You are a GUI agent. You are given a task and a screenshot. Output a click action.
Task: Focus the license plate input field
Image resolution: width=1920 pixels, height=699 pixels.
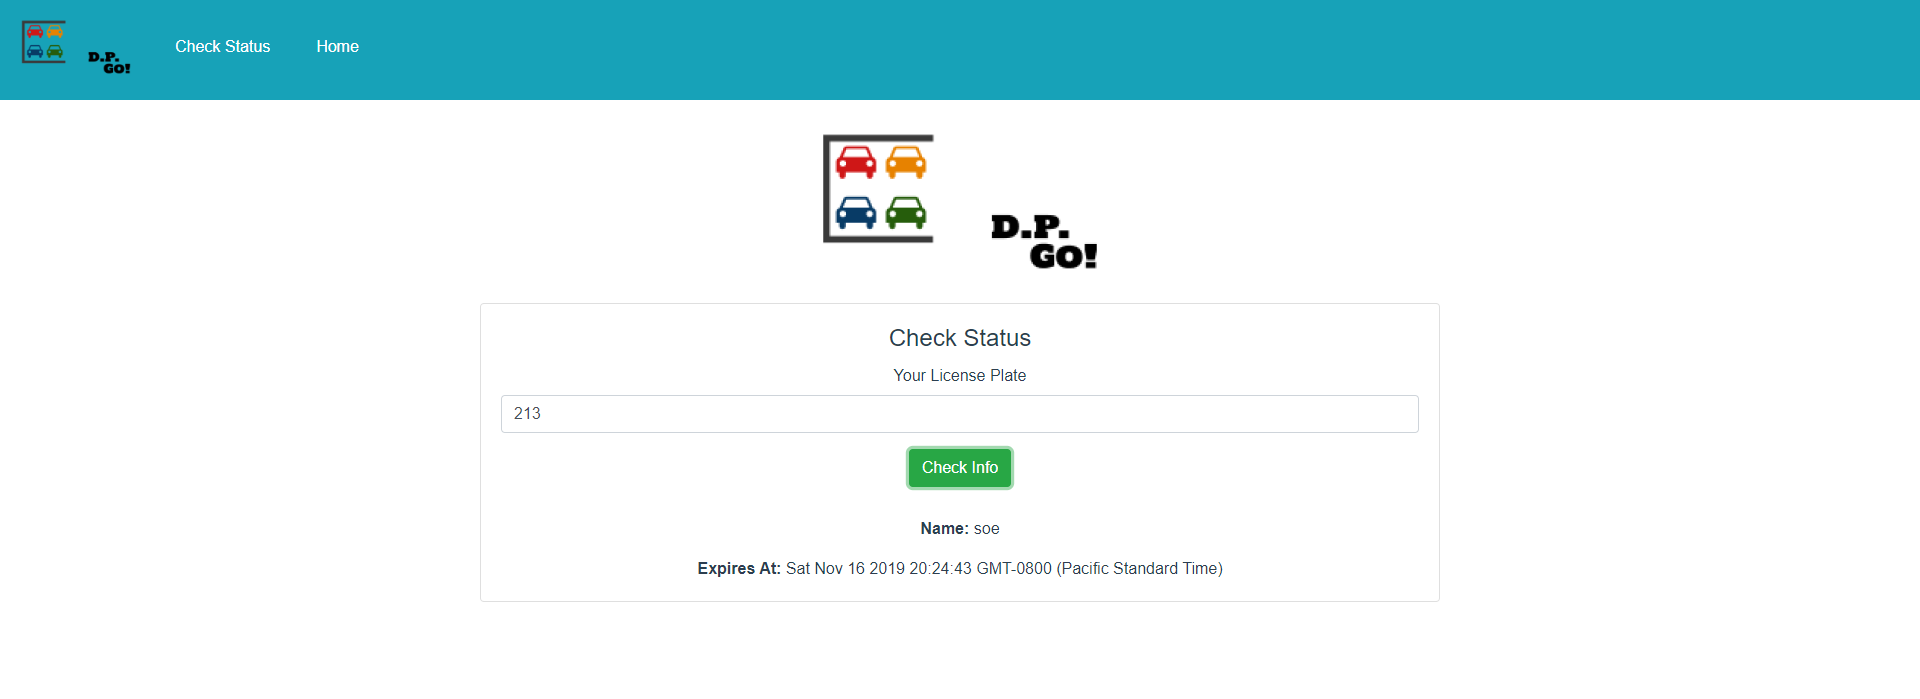coord(959,414)
